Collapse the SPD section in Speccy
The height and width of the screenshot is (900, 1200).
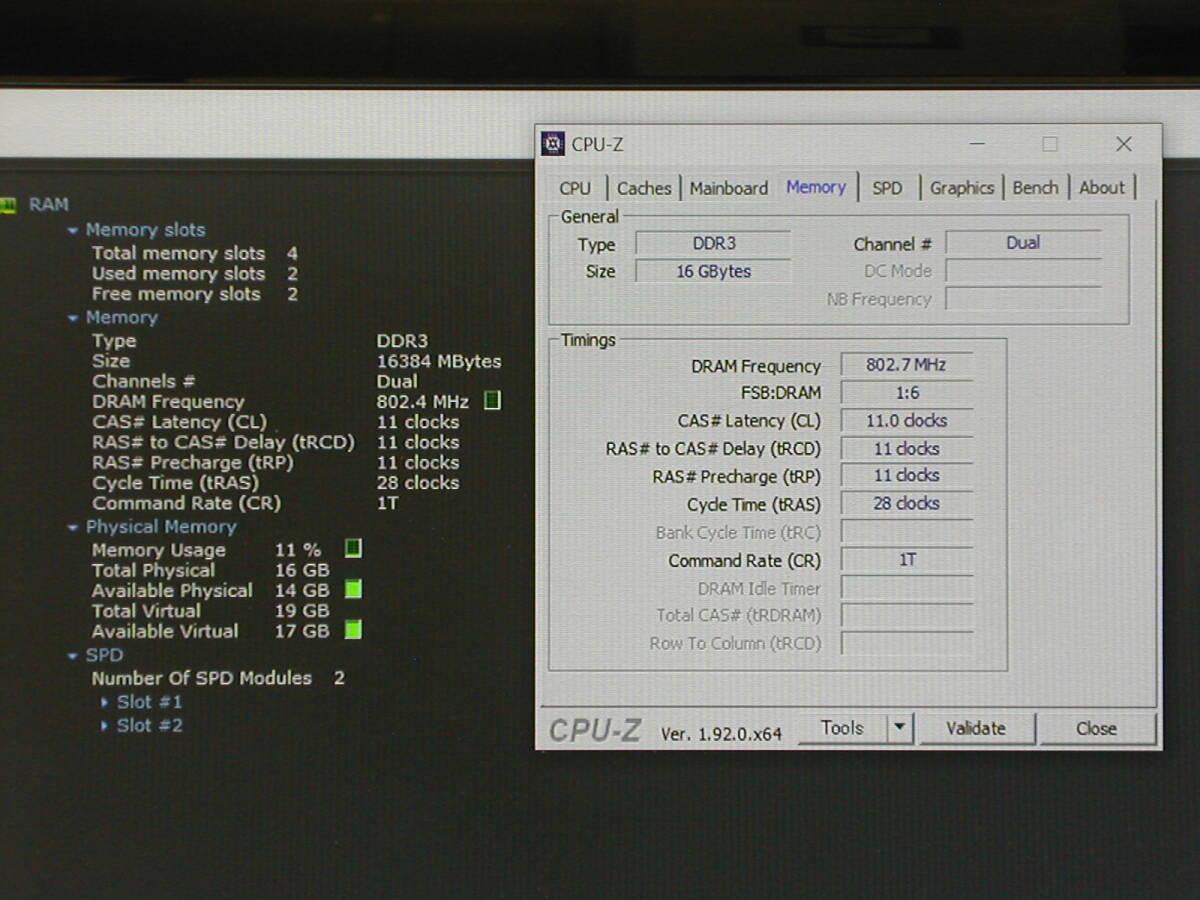click(x=72, y=656)
